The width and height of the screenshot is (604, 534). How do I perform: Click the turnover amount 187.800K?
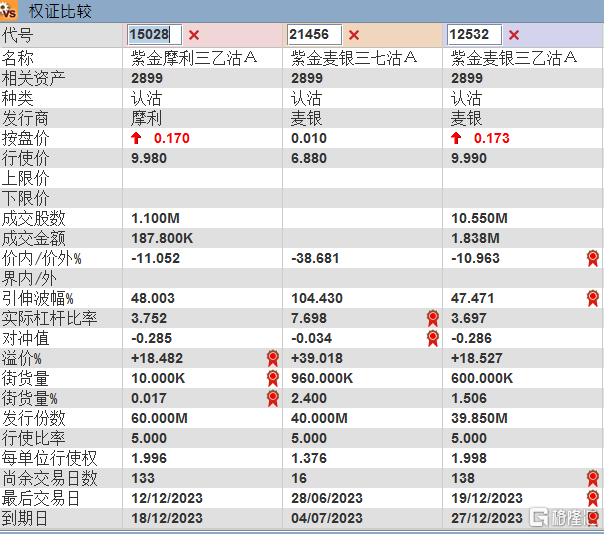click(x=162, y=238)
